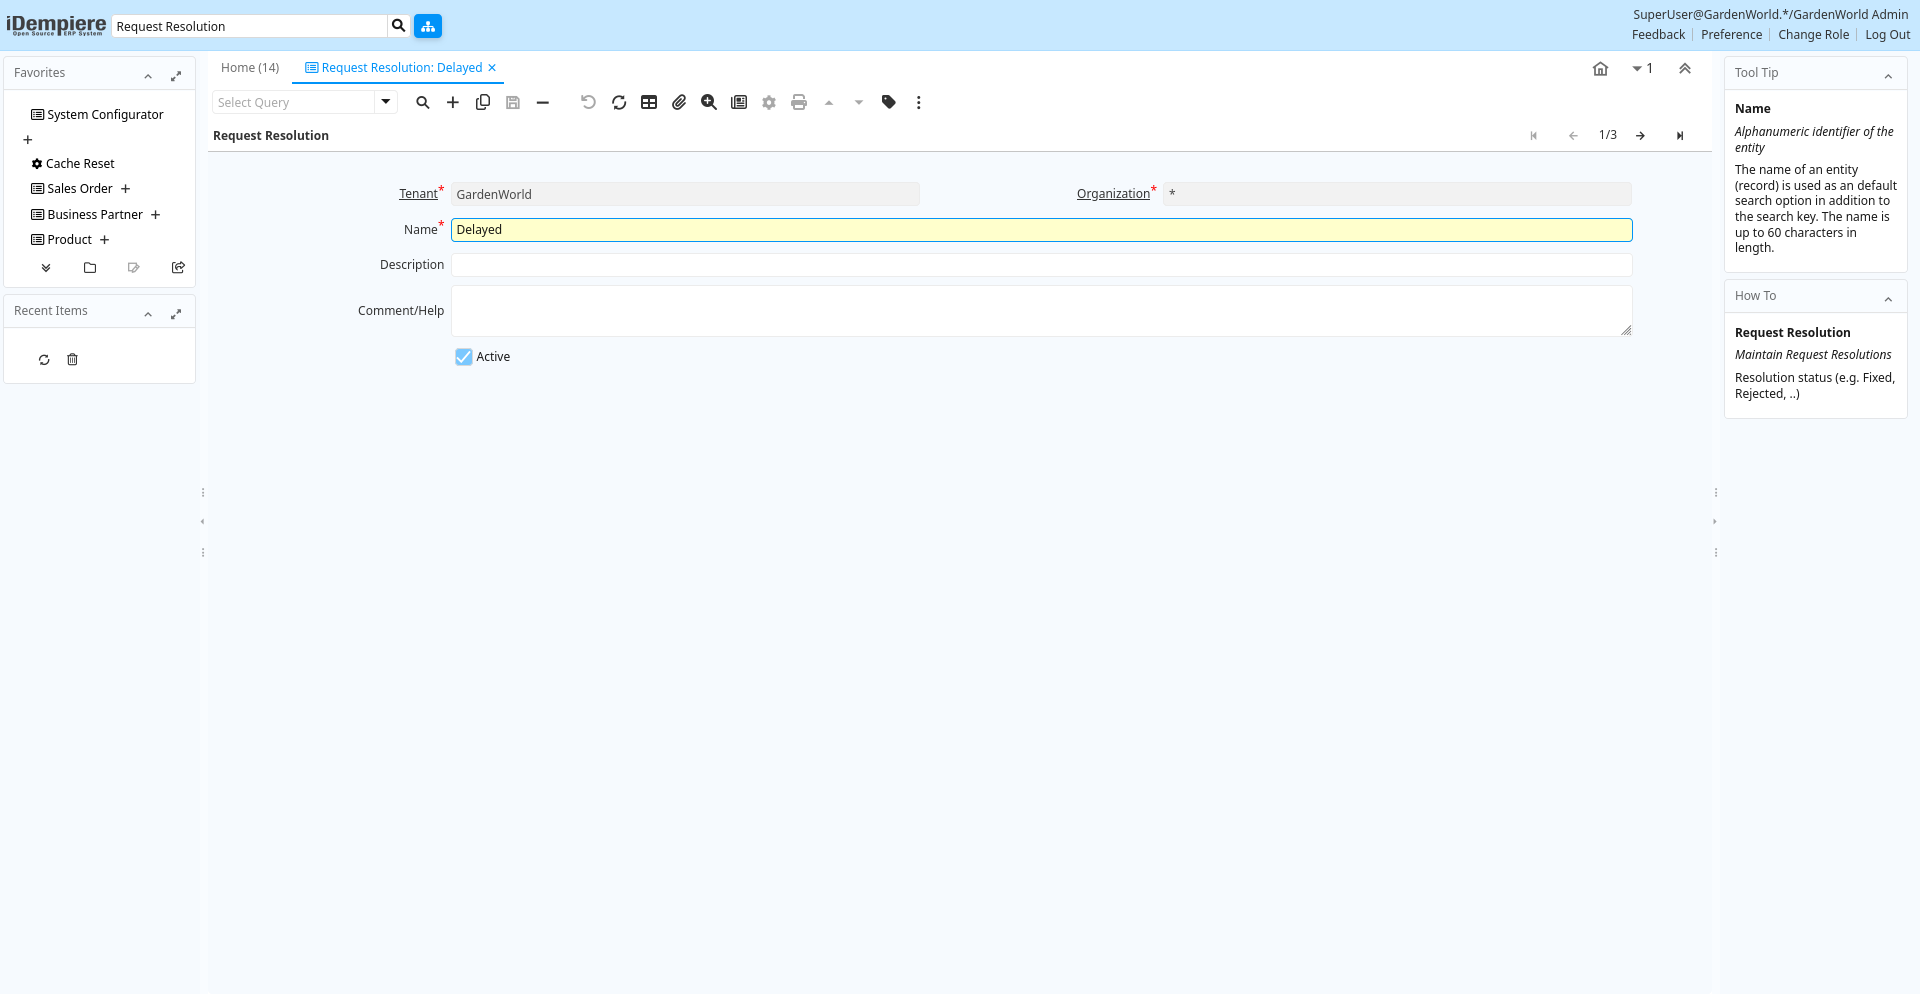1920x994 pixels.
Task: Click the Log Out link
Action: click(1887, 35)
